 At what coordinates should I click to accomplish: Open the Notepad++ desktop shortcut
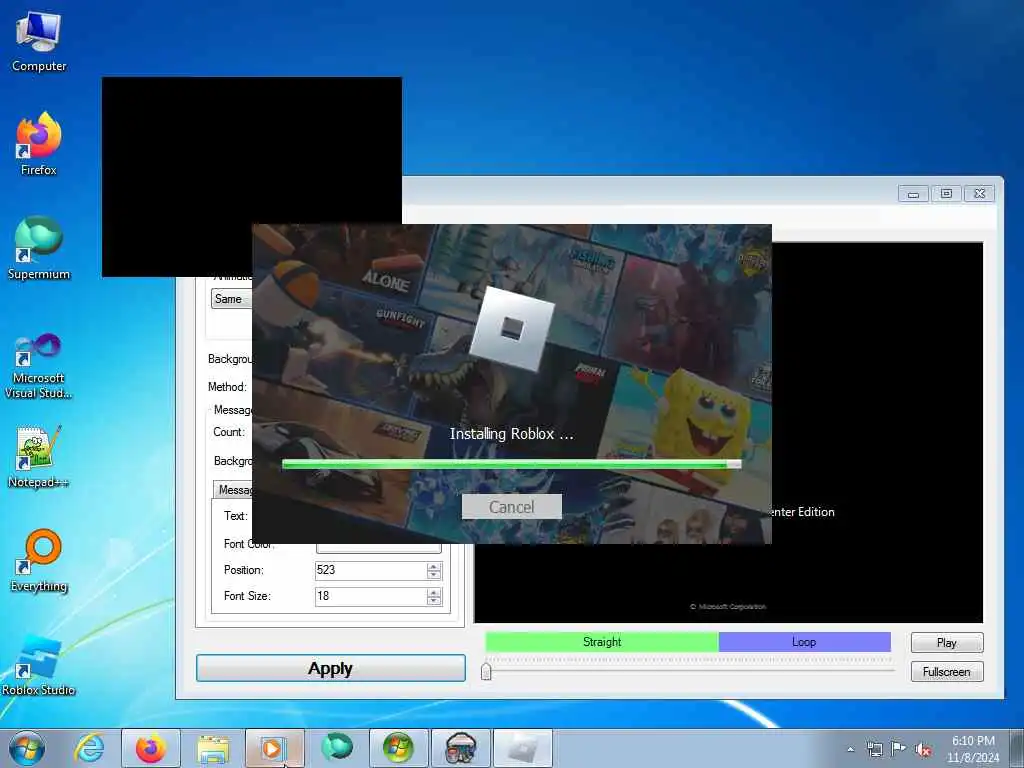[x=39, y=457]
